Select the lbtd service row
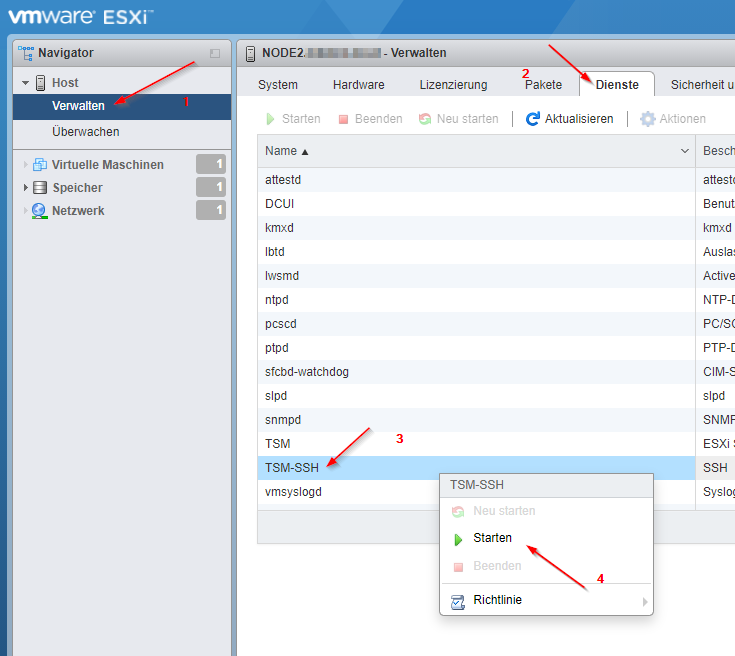This screenshot has width=735, height=656. coord(476,252)
